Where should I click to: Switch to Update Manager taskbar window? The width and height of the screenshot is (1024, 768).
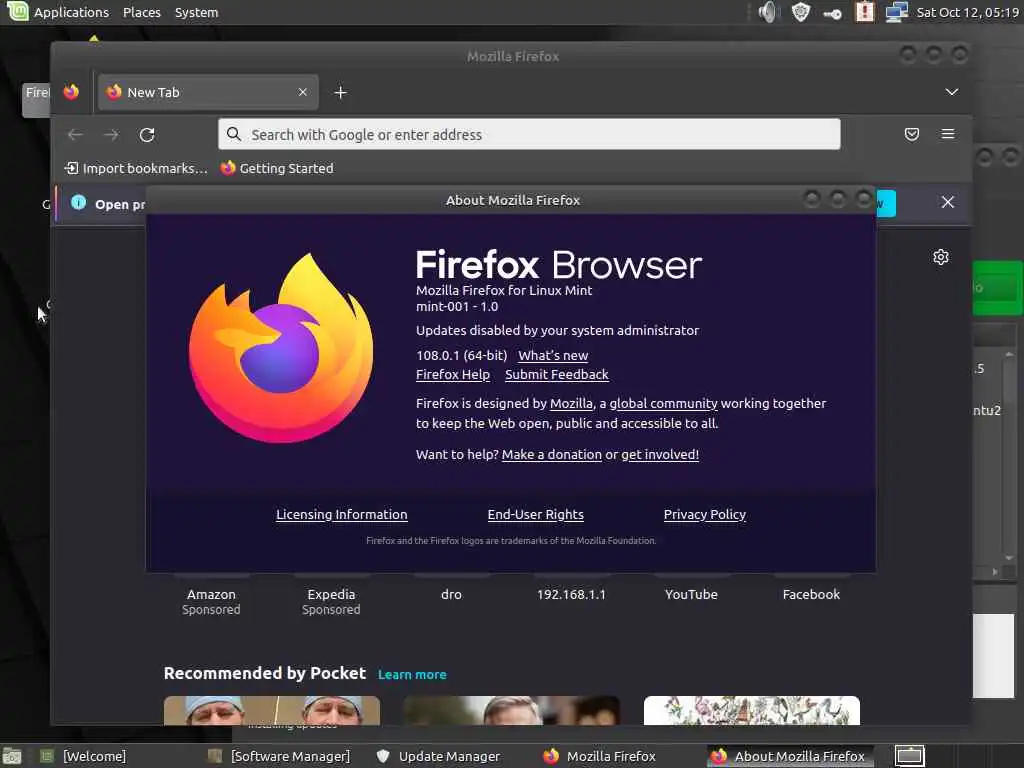pos(438,756)
